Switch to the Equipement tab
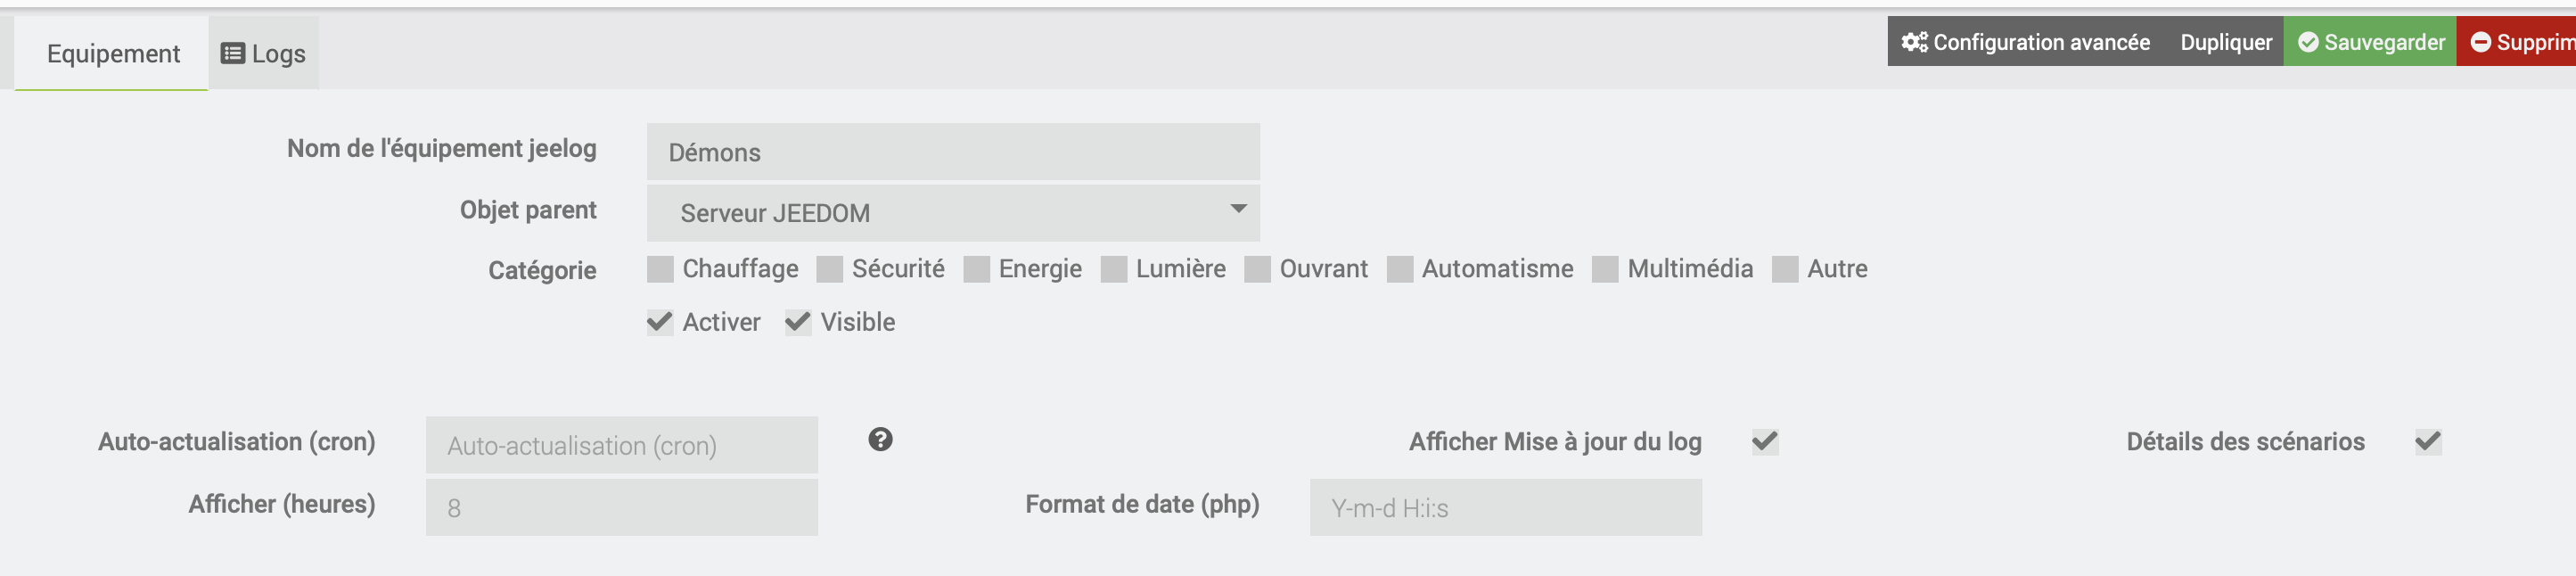2576x576 pixels. click(x=113, y=54)
